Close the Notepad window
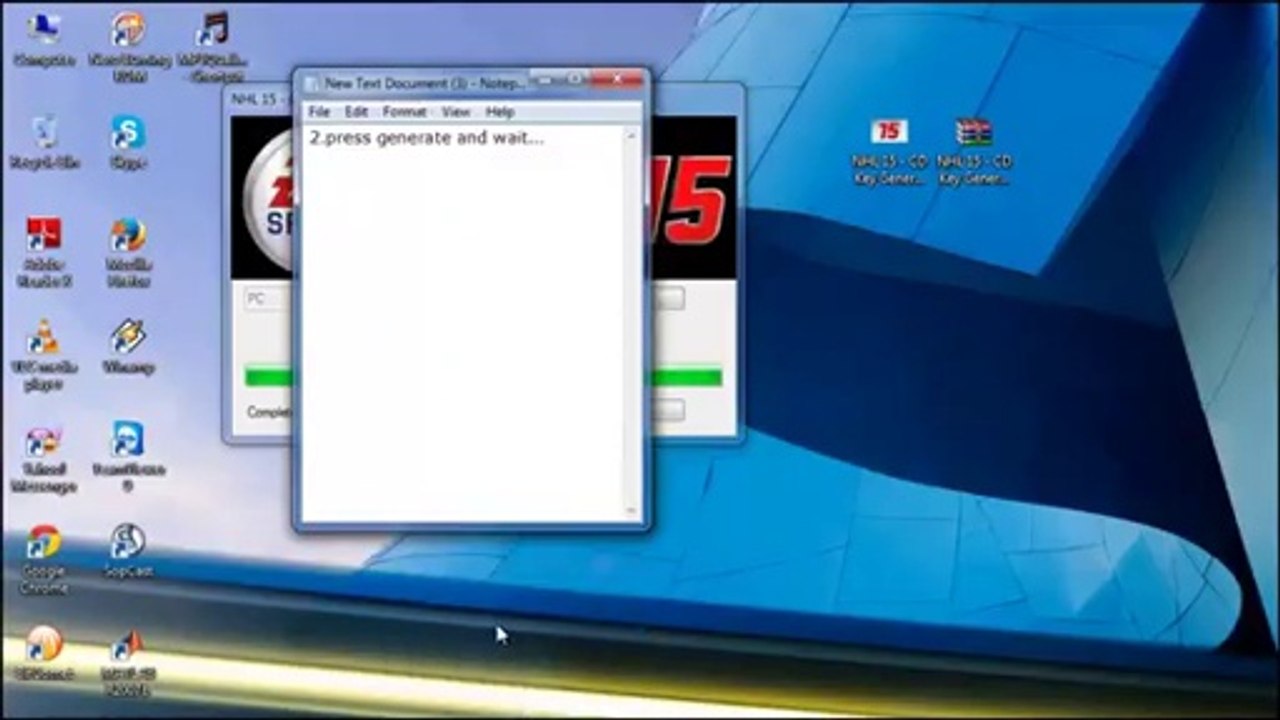1280x720 pixels. point(618,78)
